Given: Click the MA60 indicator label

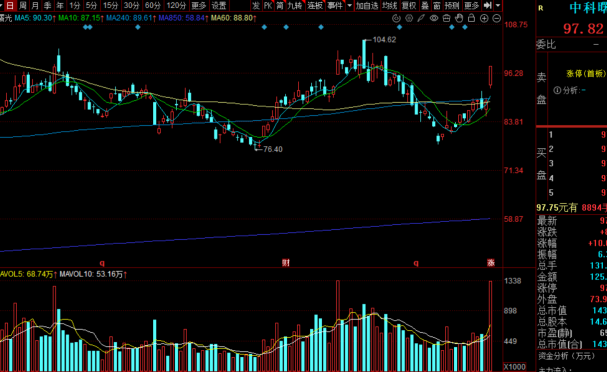Looking at the screenshot, I should click(x=233, y=18).
